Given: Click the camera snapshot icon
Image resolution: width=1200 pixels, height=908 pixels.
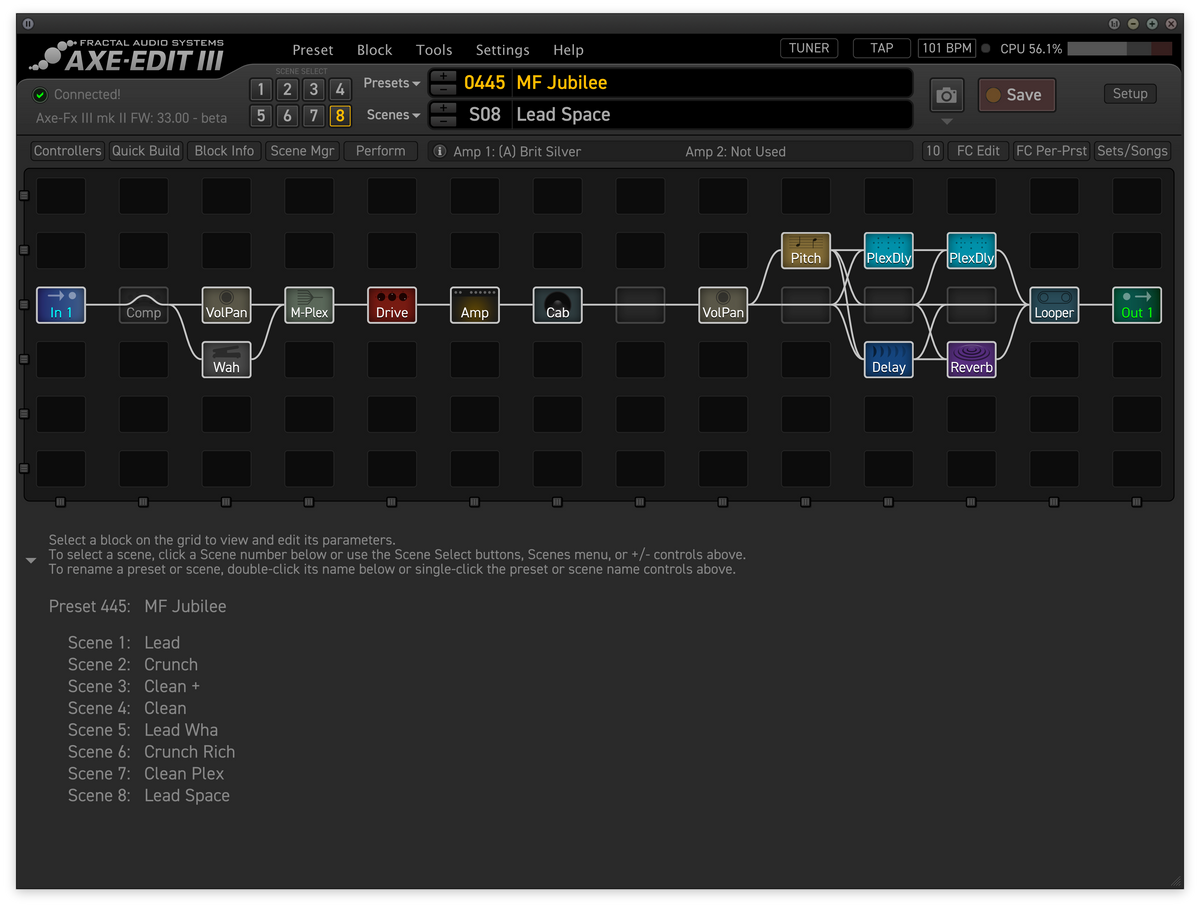Looking at the screenshot, I should click(x=946, y=96).
